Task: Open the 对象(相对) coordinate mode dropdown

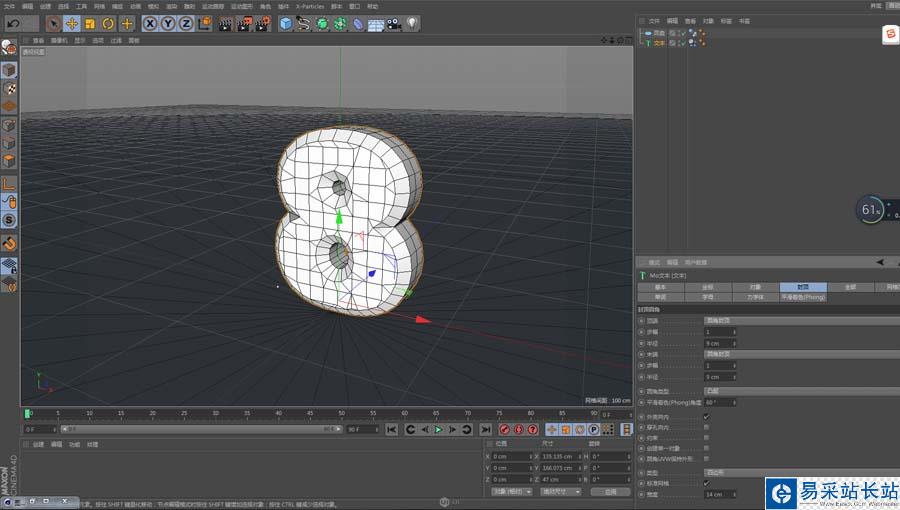Action: click(511, 492)
